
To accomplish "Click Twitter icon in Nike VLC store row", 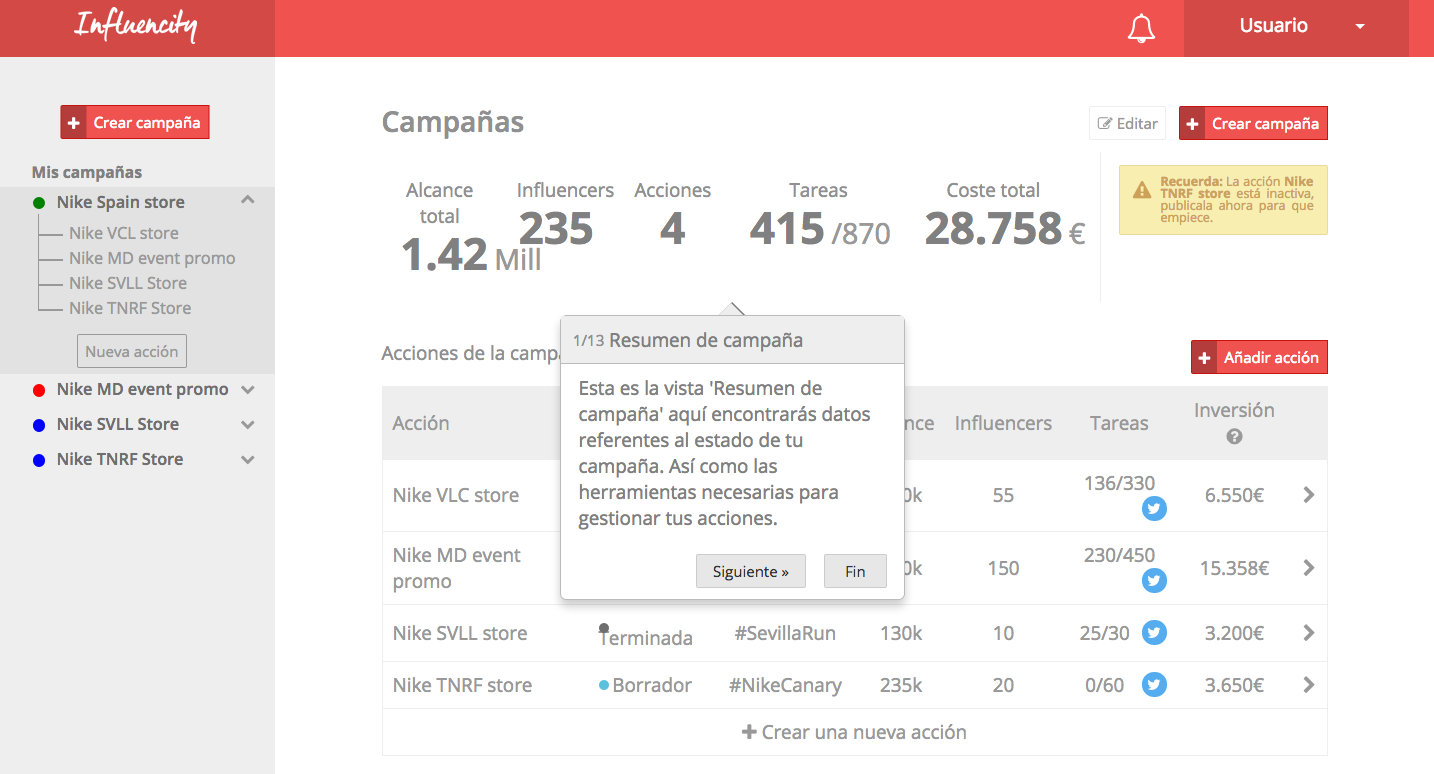I will click(1154, 509).
